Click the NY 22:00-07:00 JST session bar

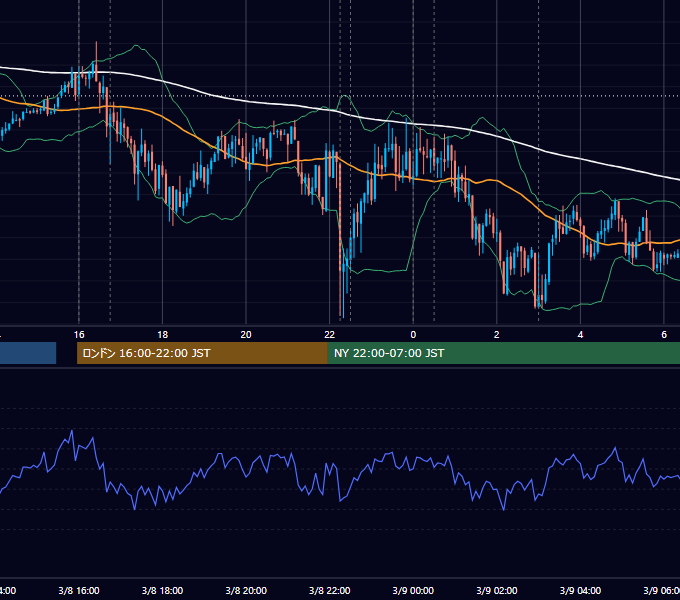pos(503,353)
